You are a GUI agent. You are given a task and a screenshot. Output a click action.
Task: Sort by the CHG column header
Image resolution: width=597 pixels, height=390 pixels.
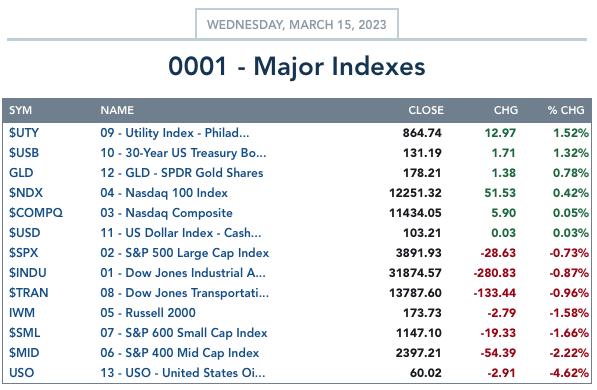click(x=506, y=110)
